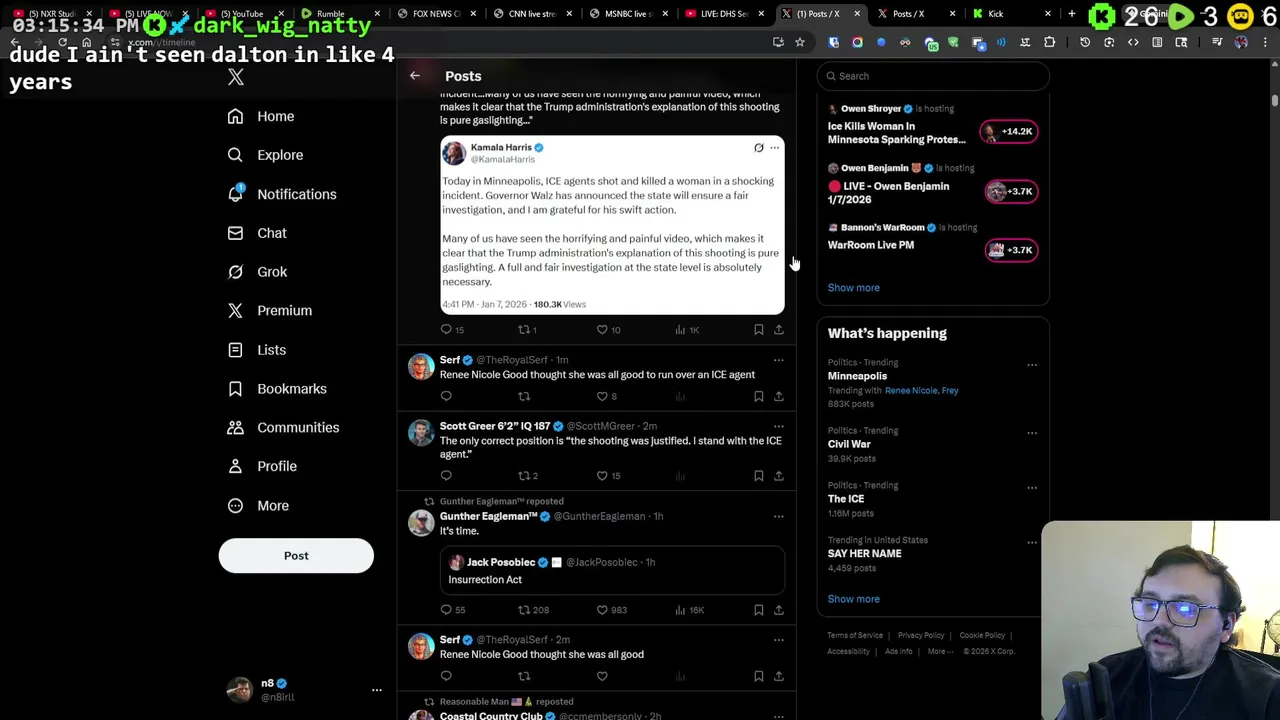1280x720 pixels.
Task: Open Notifications in sidebar
Action: pyautogui.click(x=282, y=194)
